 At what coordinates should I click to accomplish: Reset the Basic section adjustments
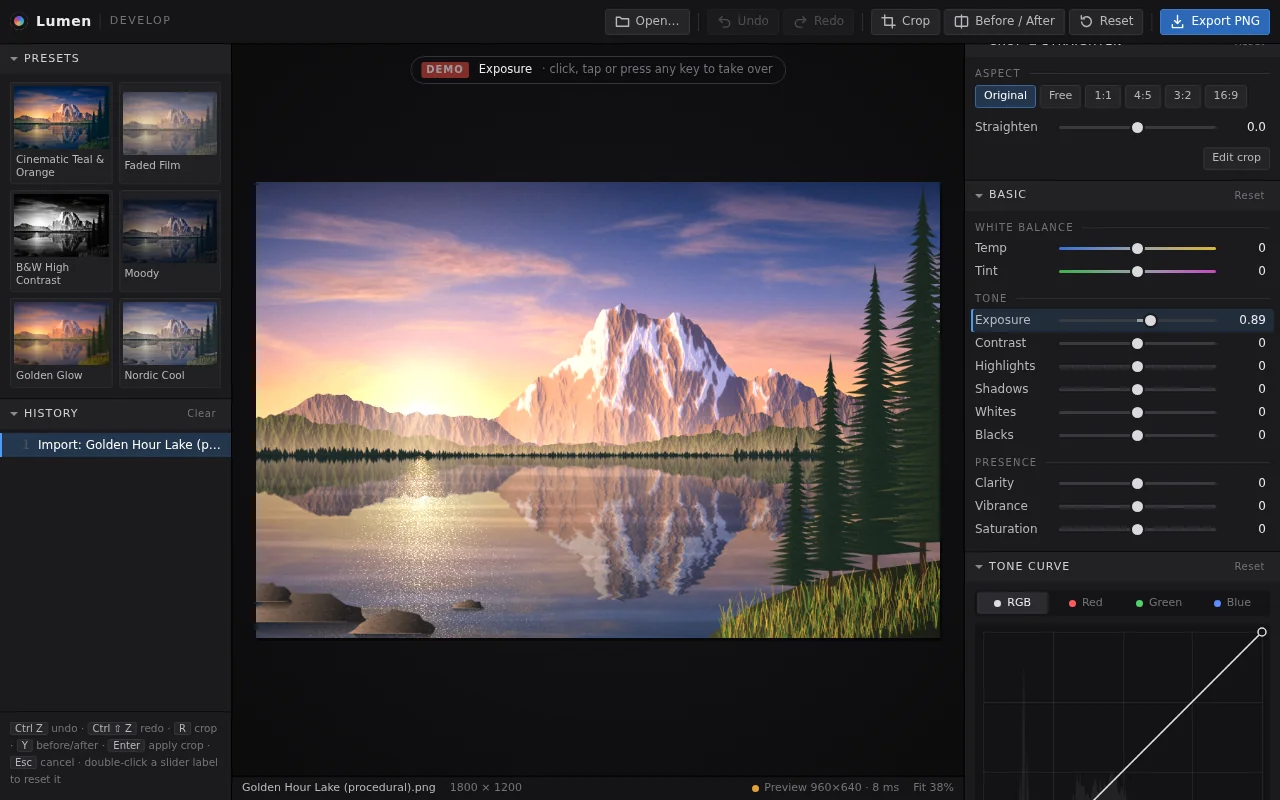pyautogui.click(x=1249, y=196)
